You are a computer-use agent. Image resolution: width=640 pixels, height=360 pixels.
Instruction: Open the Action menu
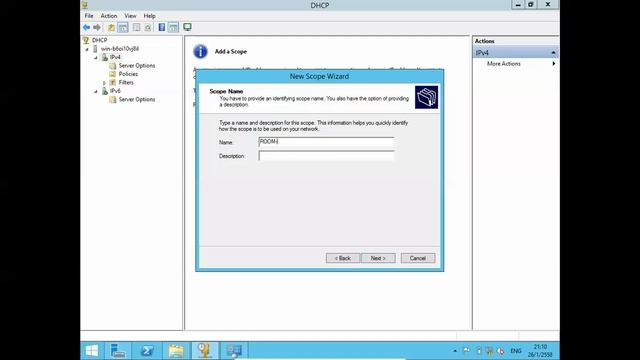109,16
